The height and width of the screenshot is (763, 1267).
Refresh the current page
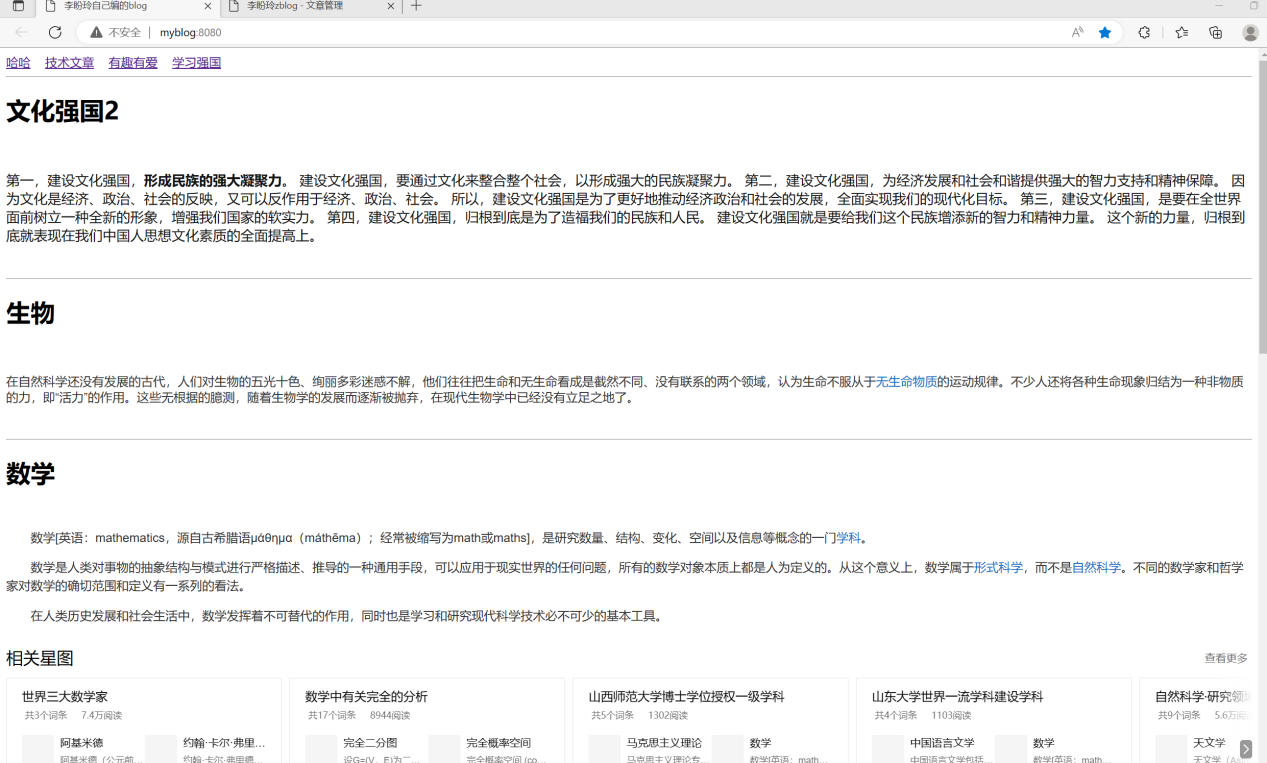(x=55, y=32)
